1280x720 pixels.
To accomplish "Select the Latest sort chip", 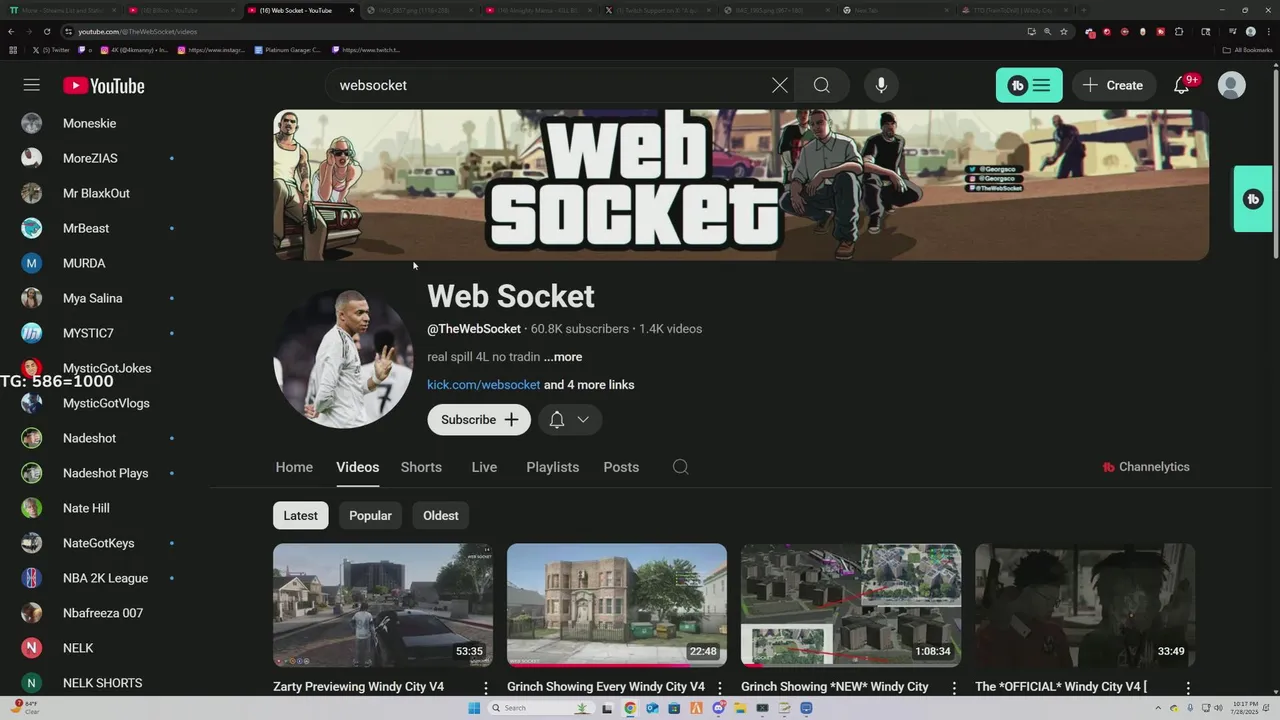I will coord(300,516).
